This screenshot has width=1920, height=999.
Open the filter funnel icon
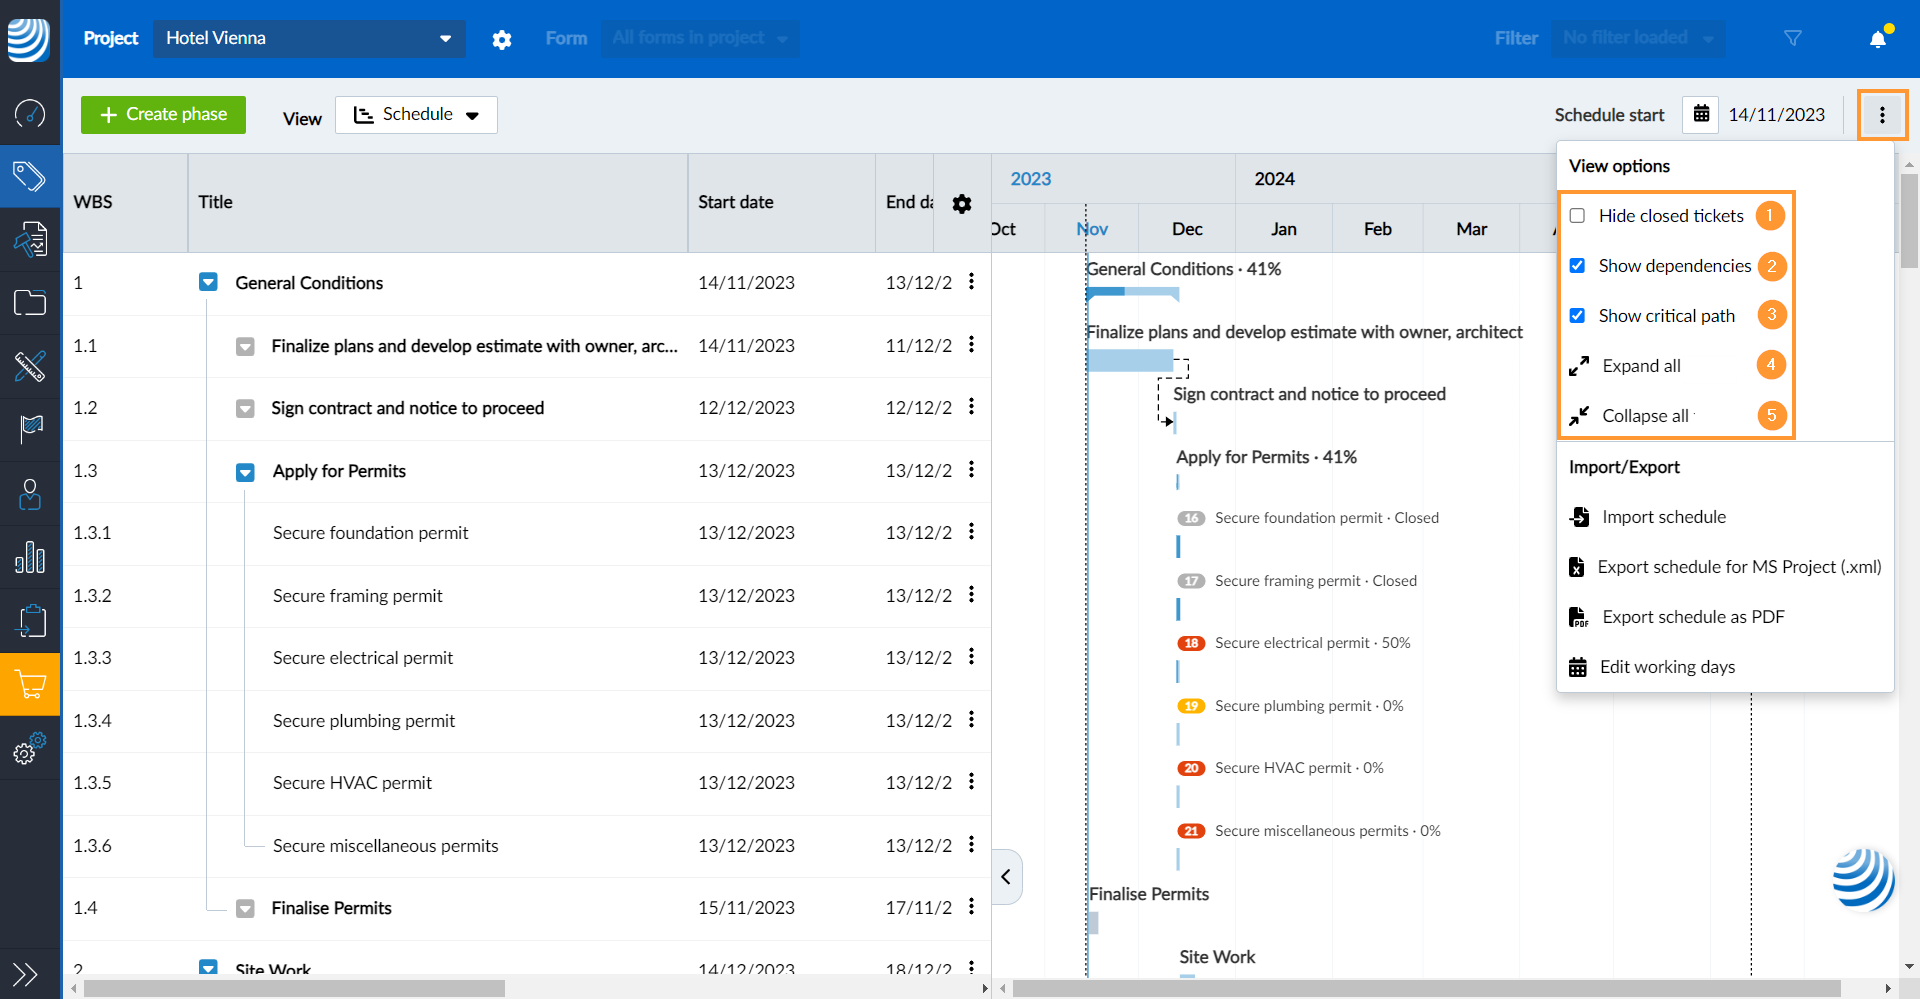point(1792,38)
